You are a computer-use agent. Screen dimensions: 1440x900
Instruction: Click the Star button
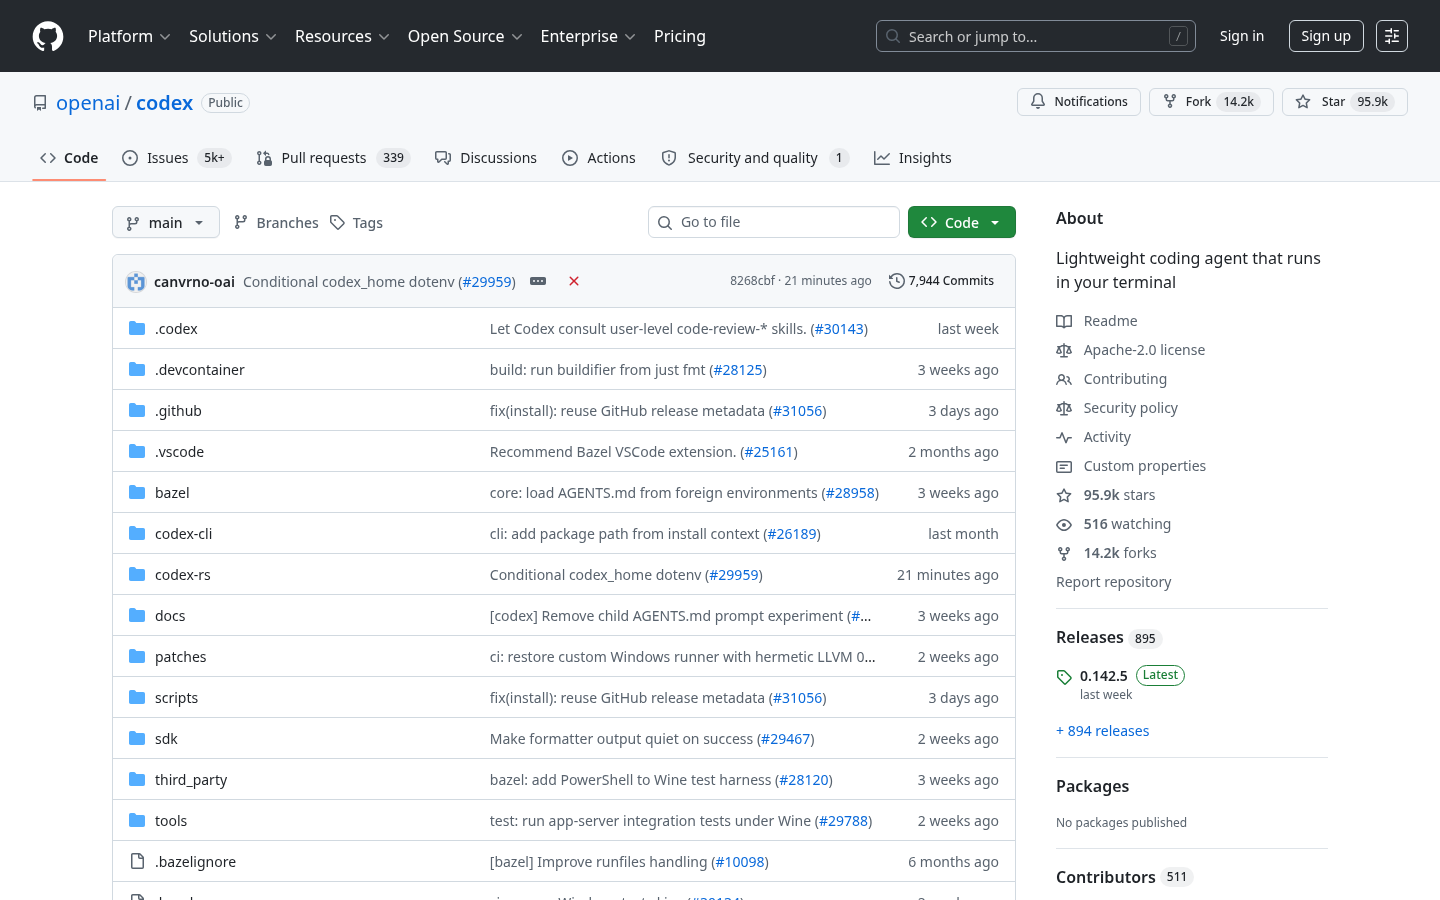[1345, 102]
